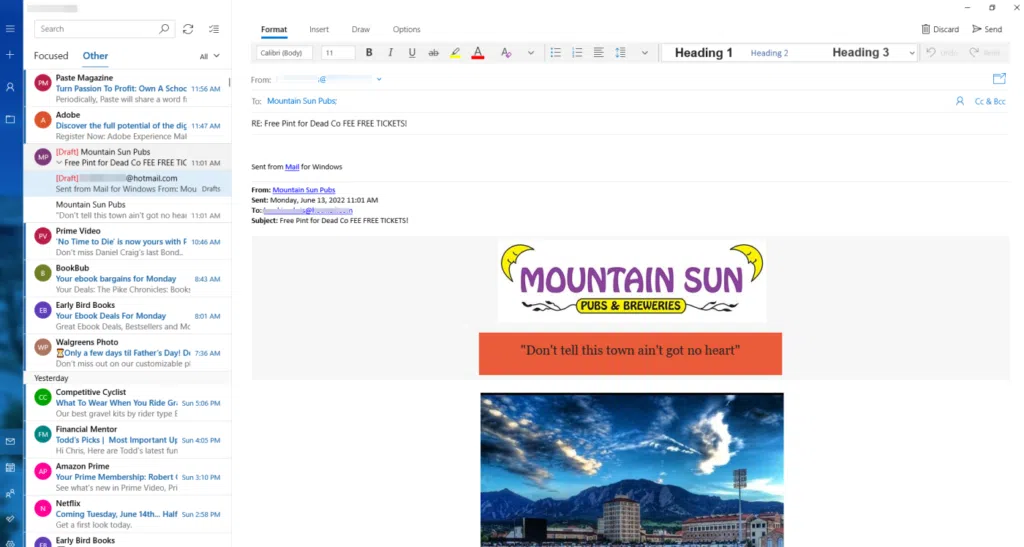Expand more paragraph options

coord(645,53)
